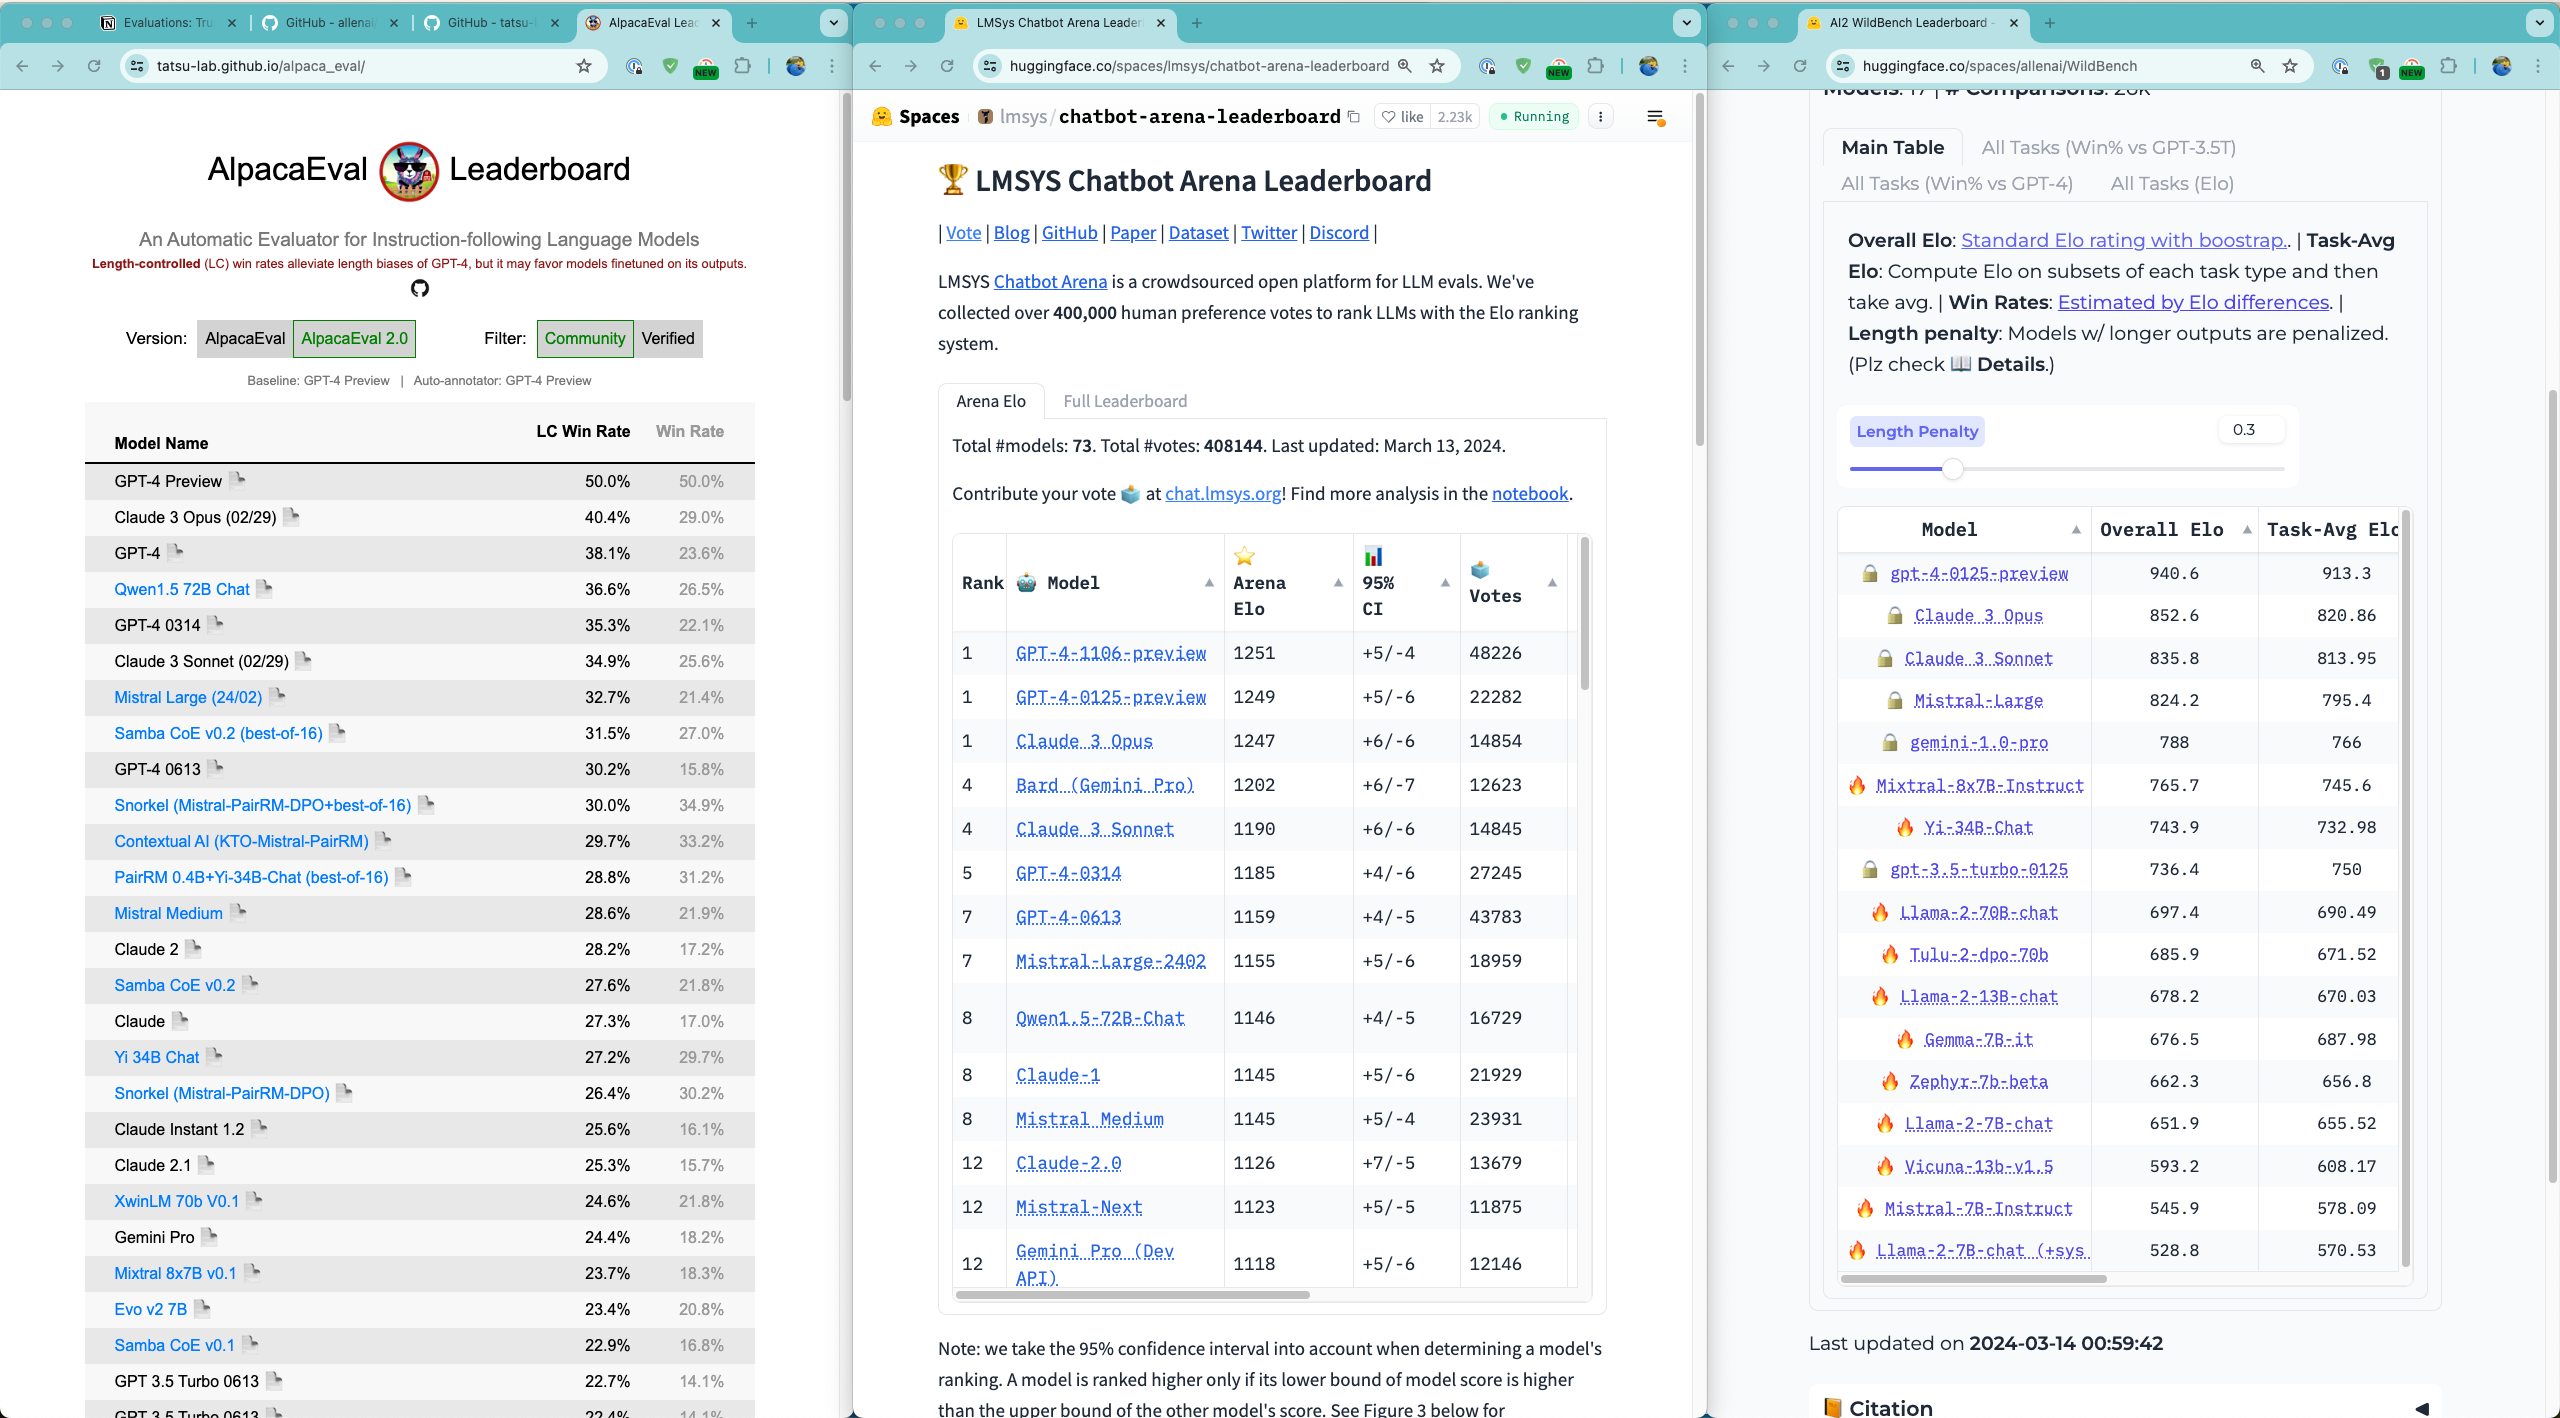Open the LMSYS Blog link
2560x1418 pixels.
[x=1011, y=232]
